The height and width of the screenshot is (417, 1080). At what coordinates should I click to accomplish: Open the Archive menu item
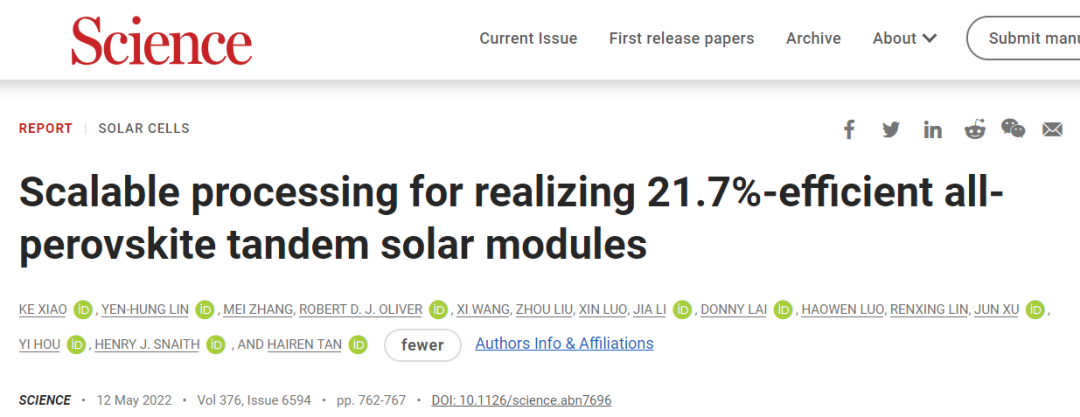point(813,38)
